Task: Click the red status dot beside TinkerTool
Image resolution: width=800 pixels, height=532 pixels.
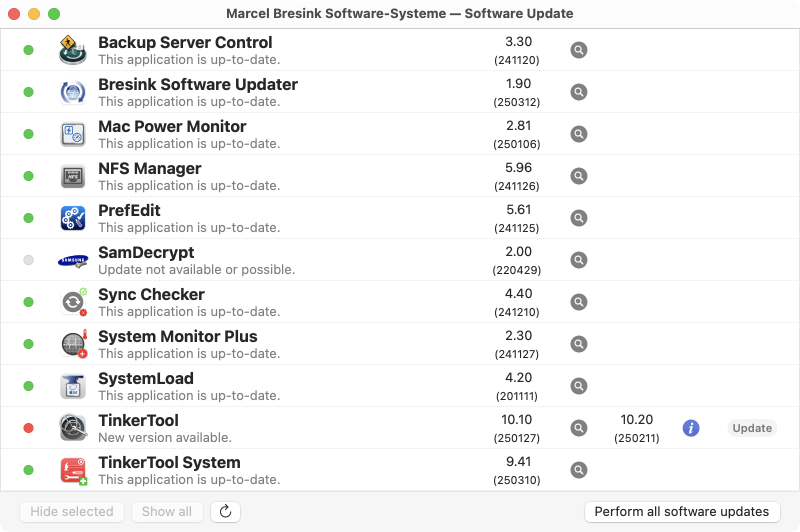Action: [x=29, y=428]
